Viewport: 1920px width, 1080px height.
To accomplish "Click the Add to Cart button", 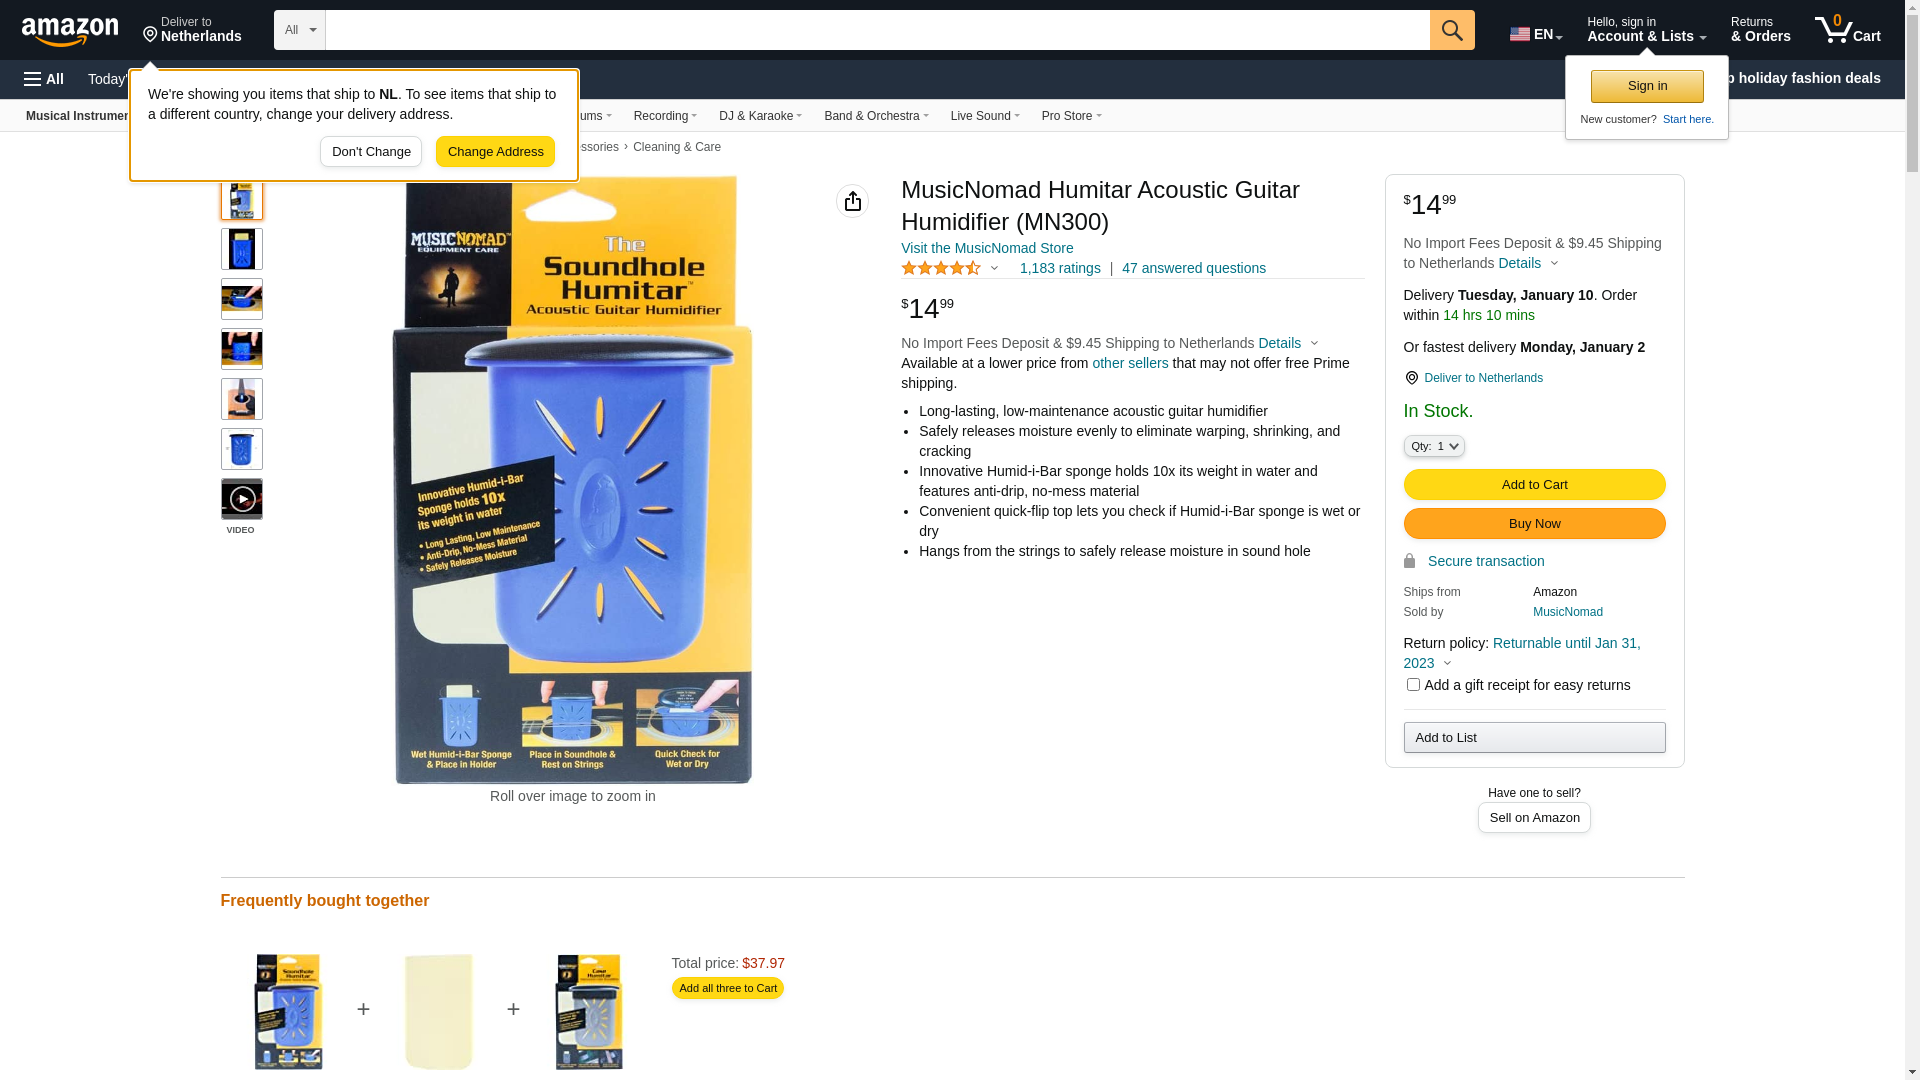I will (x=1534, y=485).
